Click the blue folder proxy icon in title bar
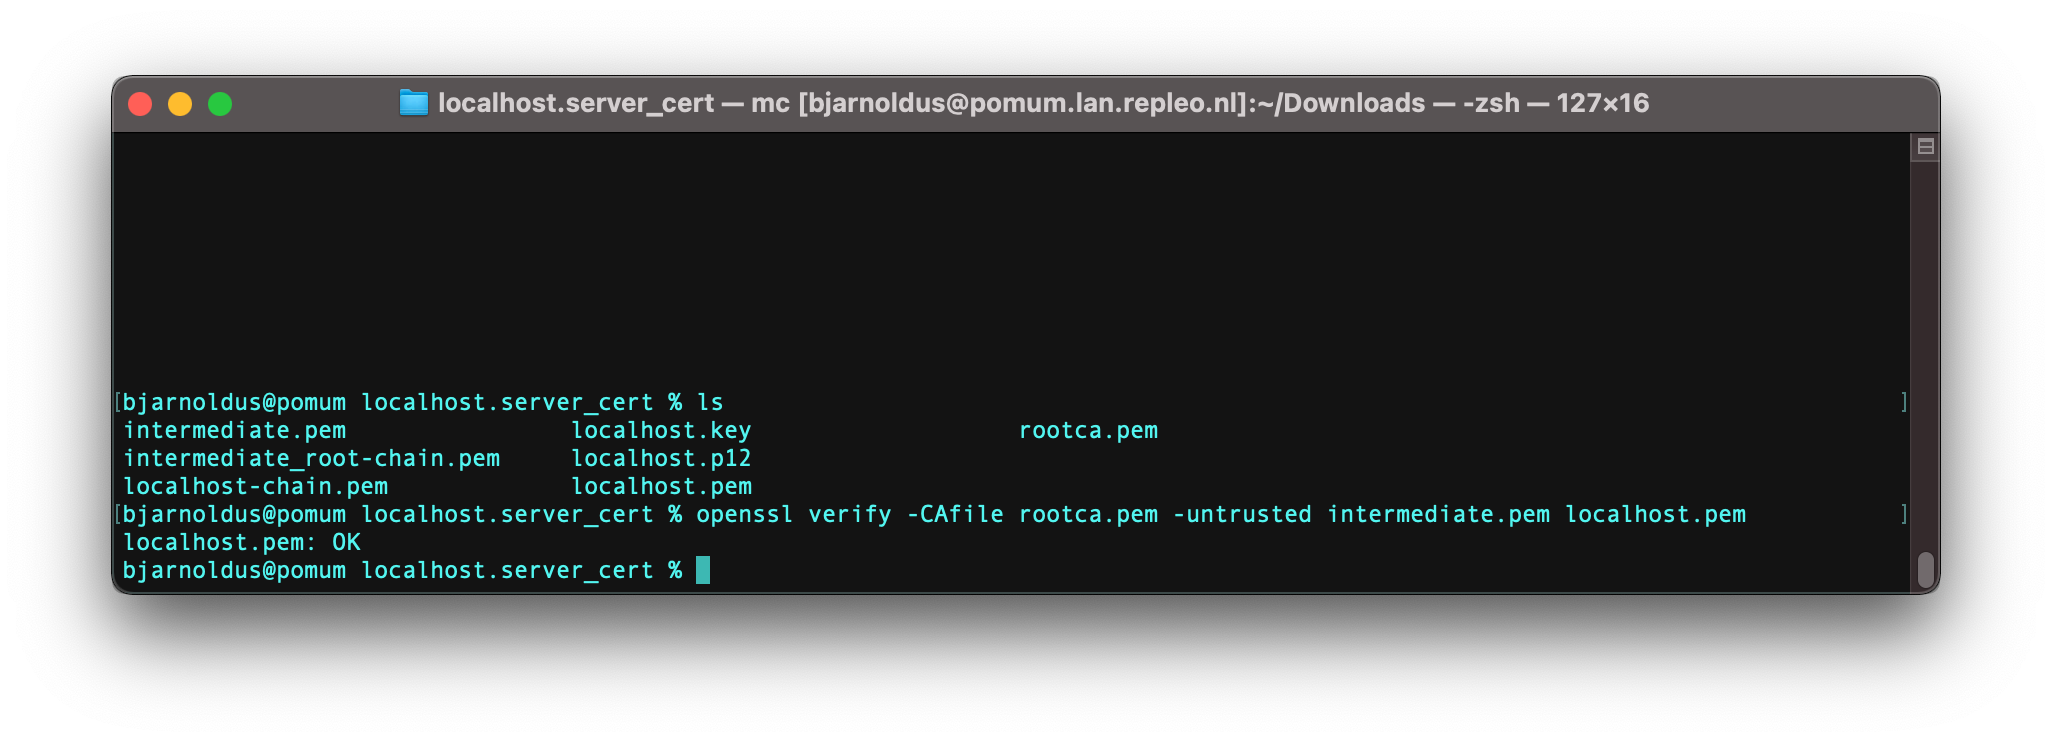Image resolution: width=2052 pixels, height=742 pixels. tap(413, 103)
